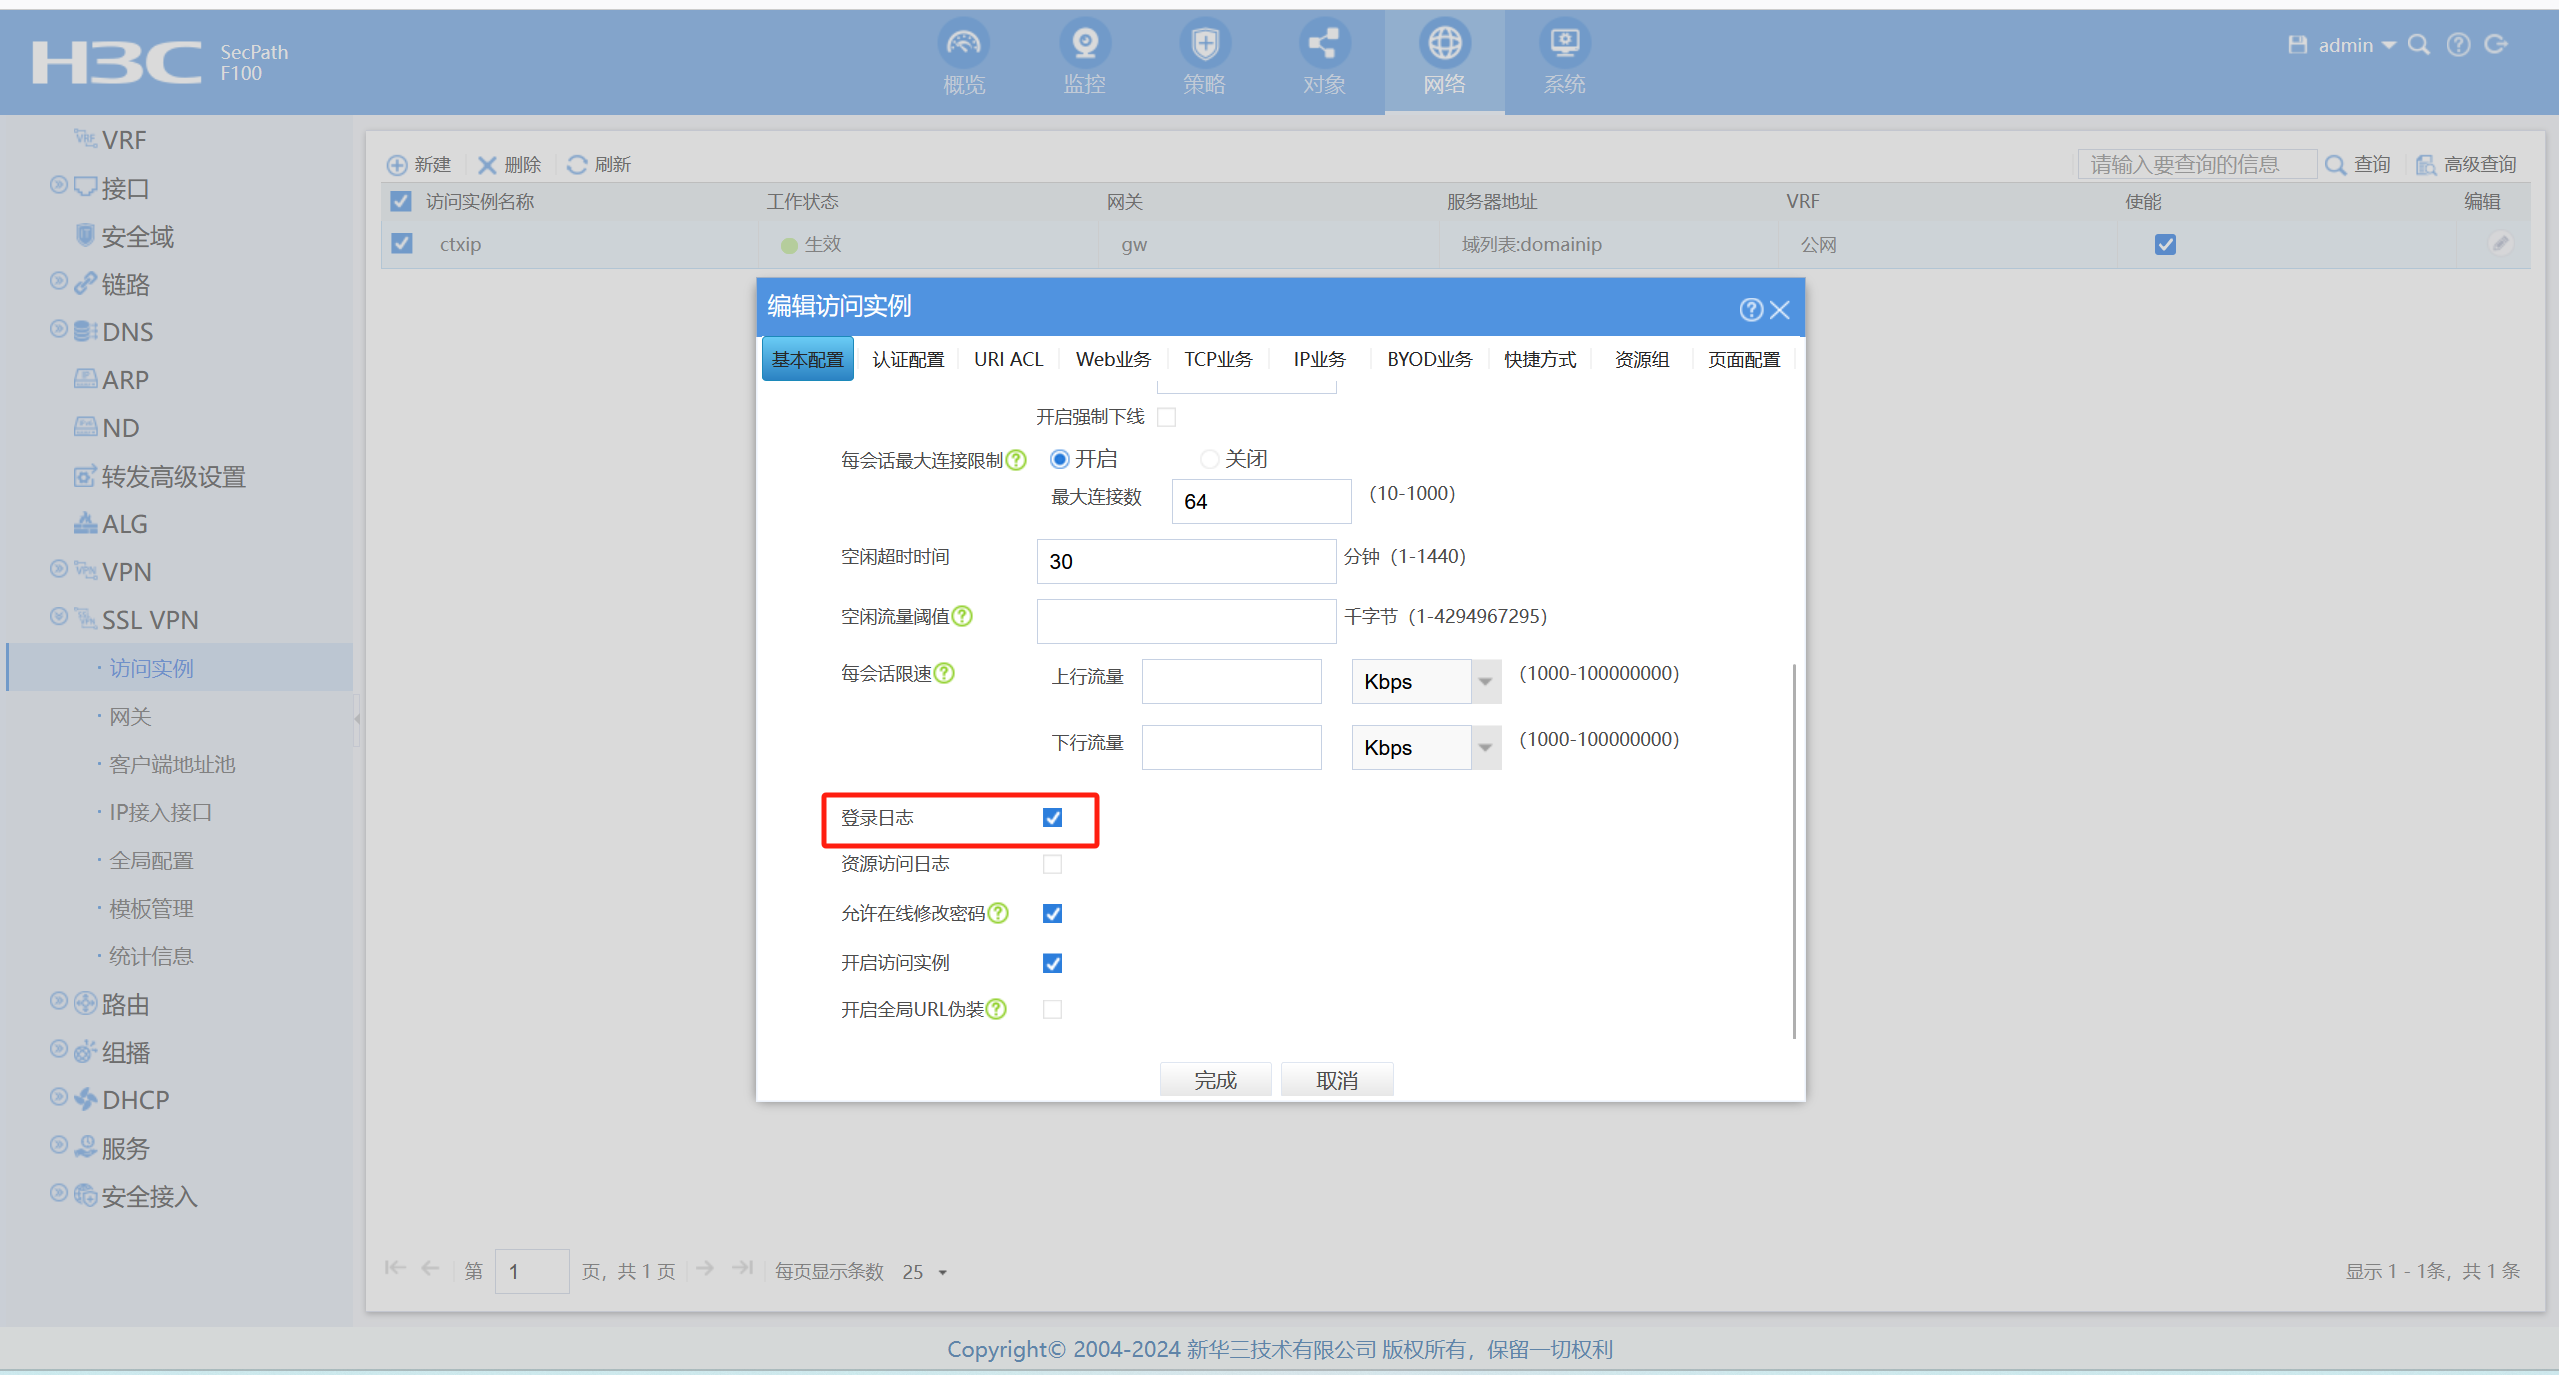The width and height of the screenshot is (2559, 1375).
Task: Click edit pencil icon for ctxip row
Action: tap(2499, 244)
